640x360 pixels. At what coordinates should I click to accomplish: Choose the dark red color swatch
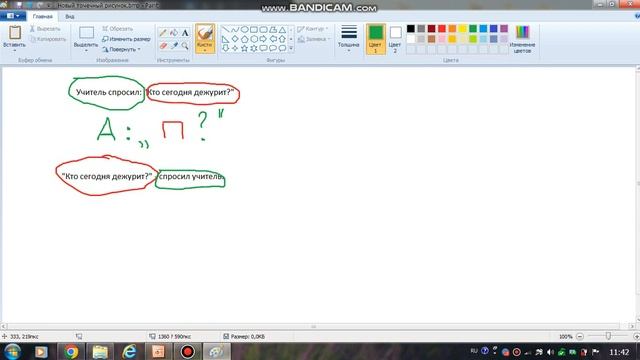[431, 29]
